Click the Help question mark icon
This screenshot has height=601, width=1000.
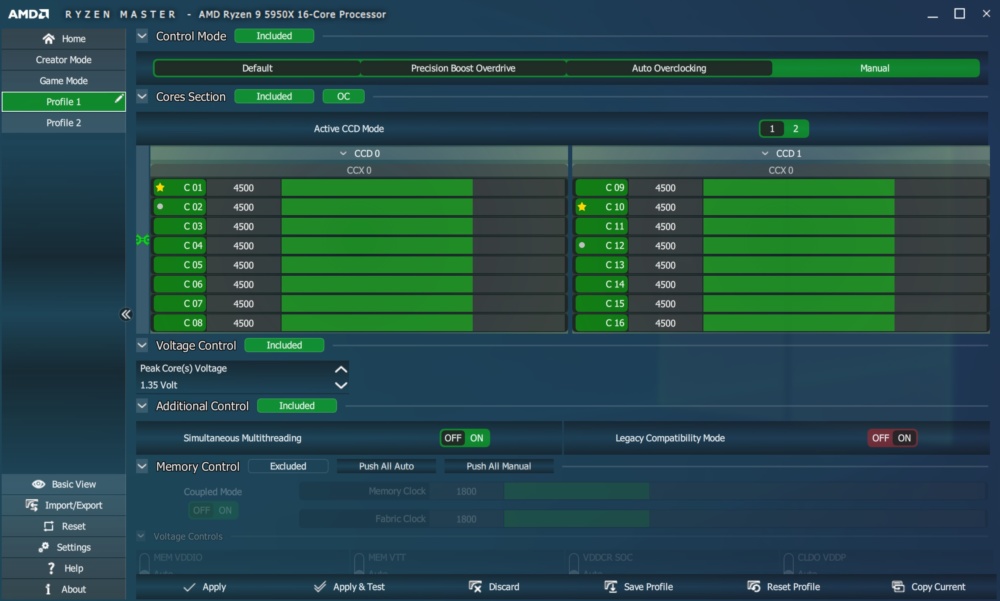click(x=51, y=568)
